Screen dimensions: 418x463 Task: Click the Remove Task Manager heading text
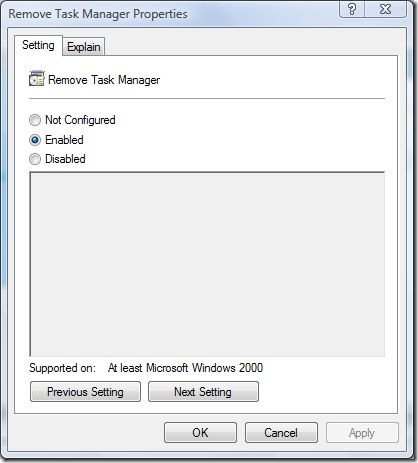coord(104,80)
